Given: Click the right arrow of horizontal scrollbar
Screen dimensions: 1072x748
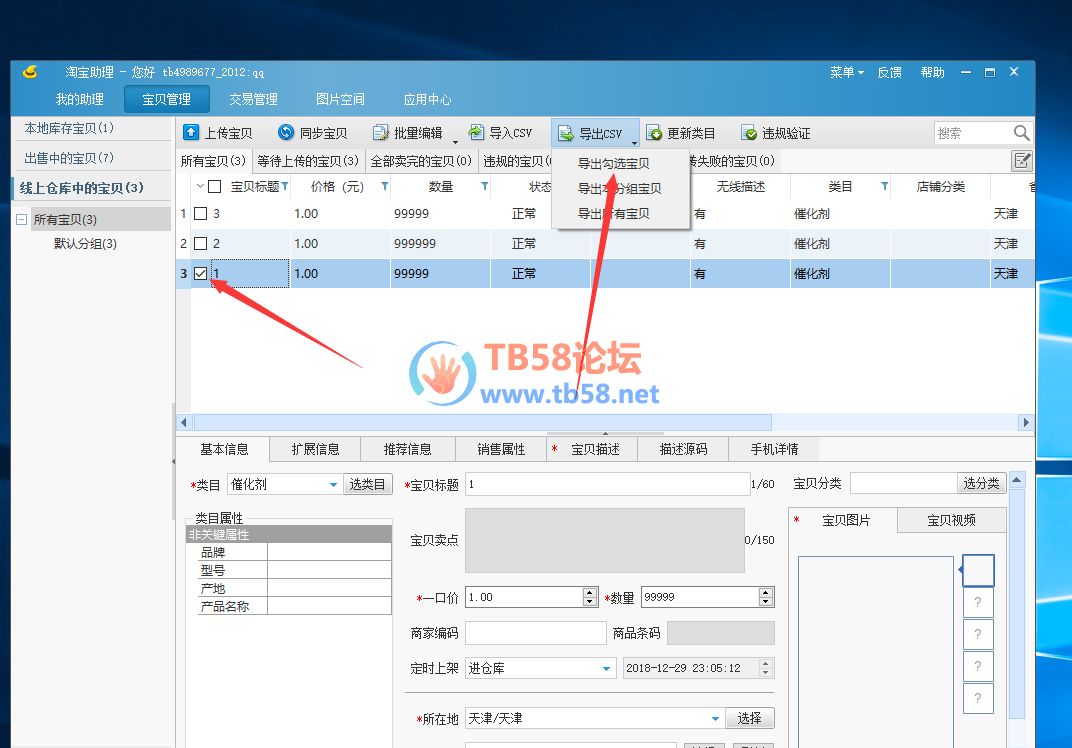Looking at the screenshot, I should pyautogui.click(x=1026, y=423).
